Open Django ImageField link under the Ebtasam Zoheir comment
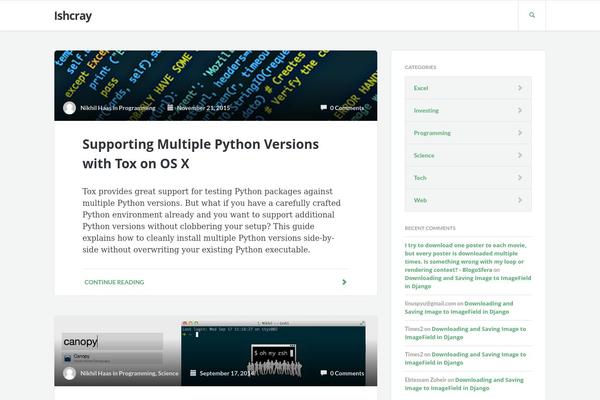 [x=464, y=384]
